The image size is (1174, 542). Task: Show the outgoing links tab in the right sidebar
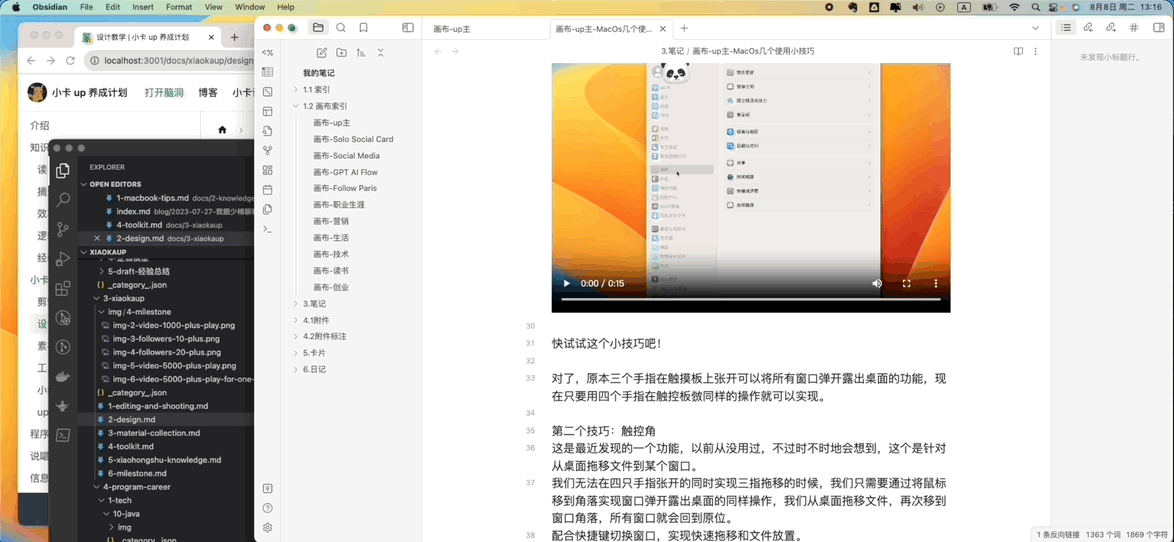point(1111,28)
